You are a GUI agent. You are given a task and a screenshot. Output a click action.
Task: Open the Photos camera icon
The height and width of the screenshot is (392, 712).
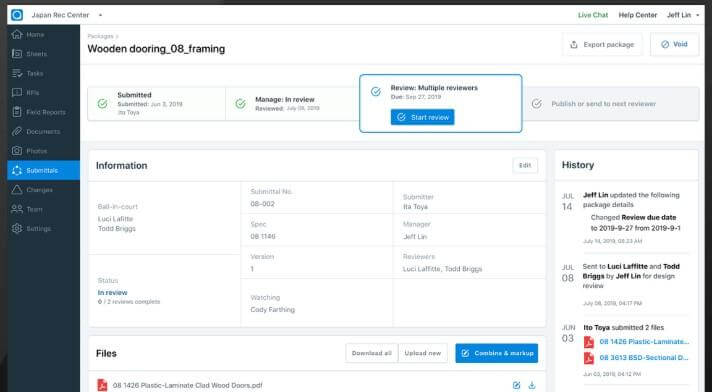(x=17, y=151)
